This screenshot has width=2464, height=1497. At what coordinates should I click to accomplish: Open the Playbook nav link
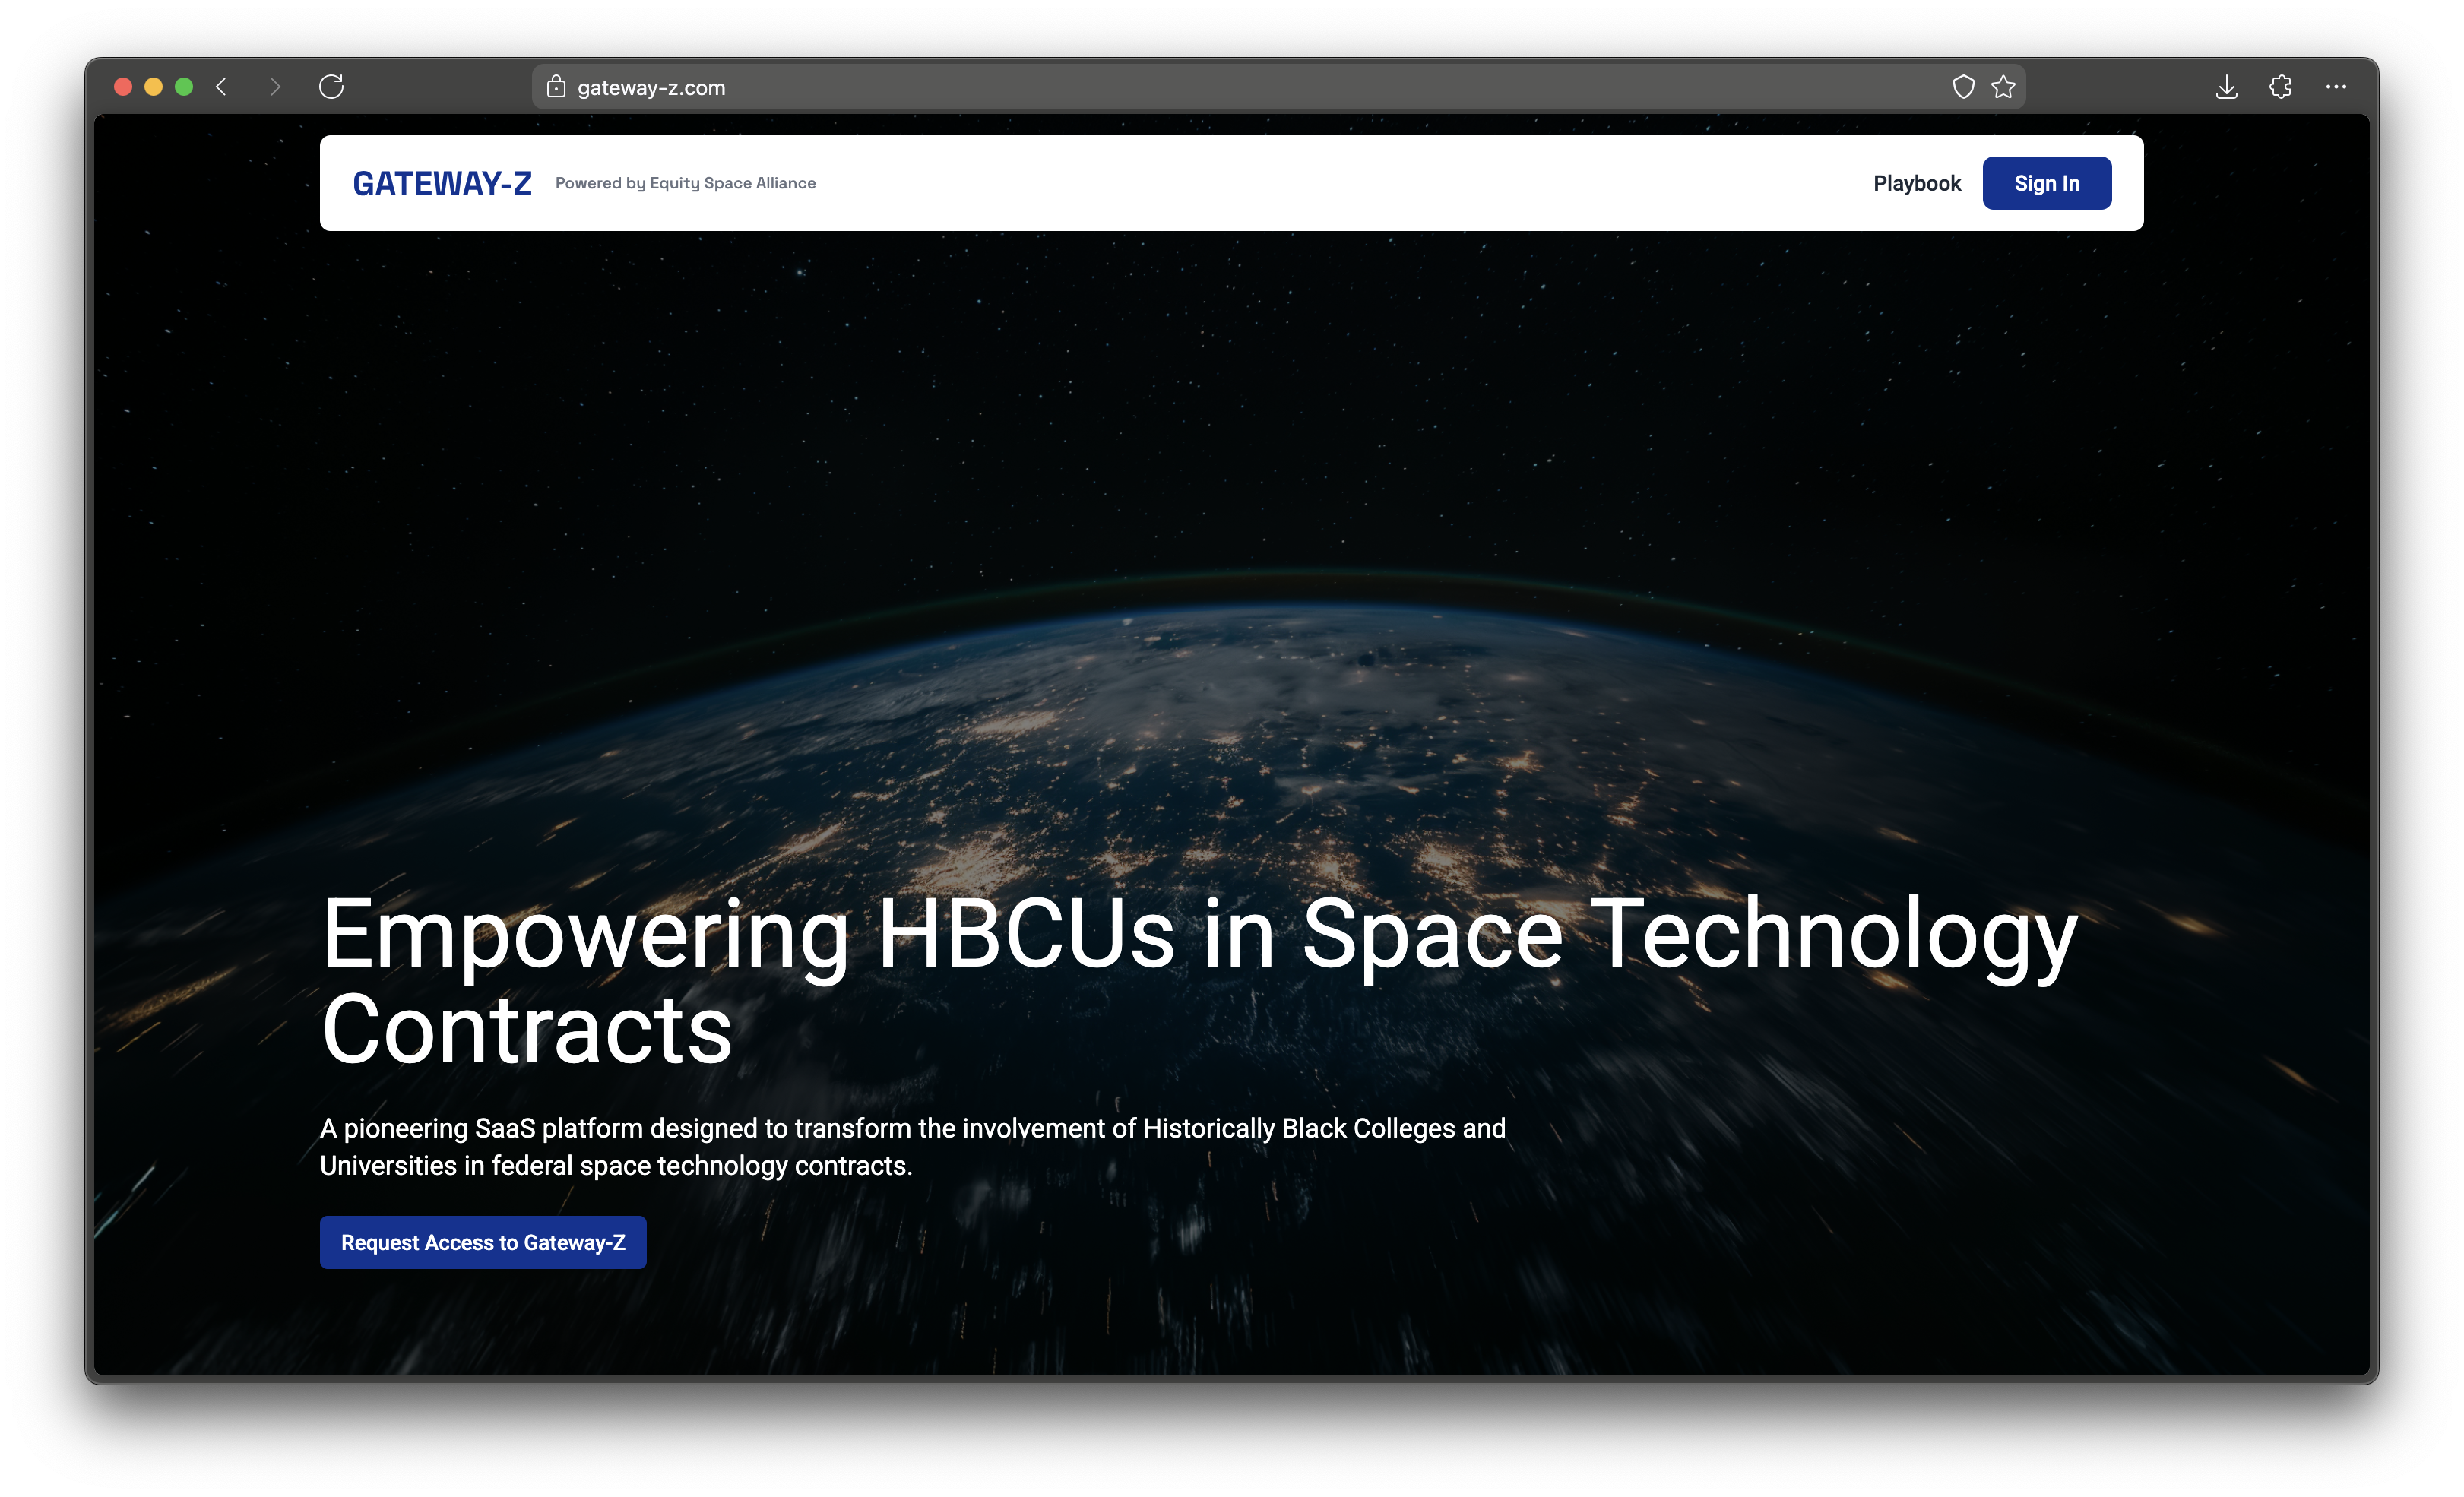tap(1917, 183)
